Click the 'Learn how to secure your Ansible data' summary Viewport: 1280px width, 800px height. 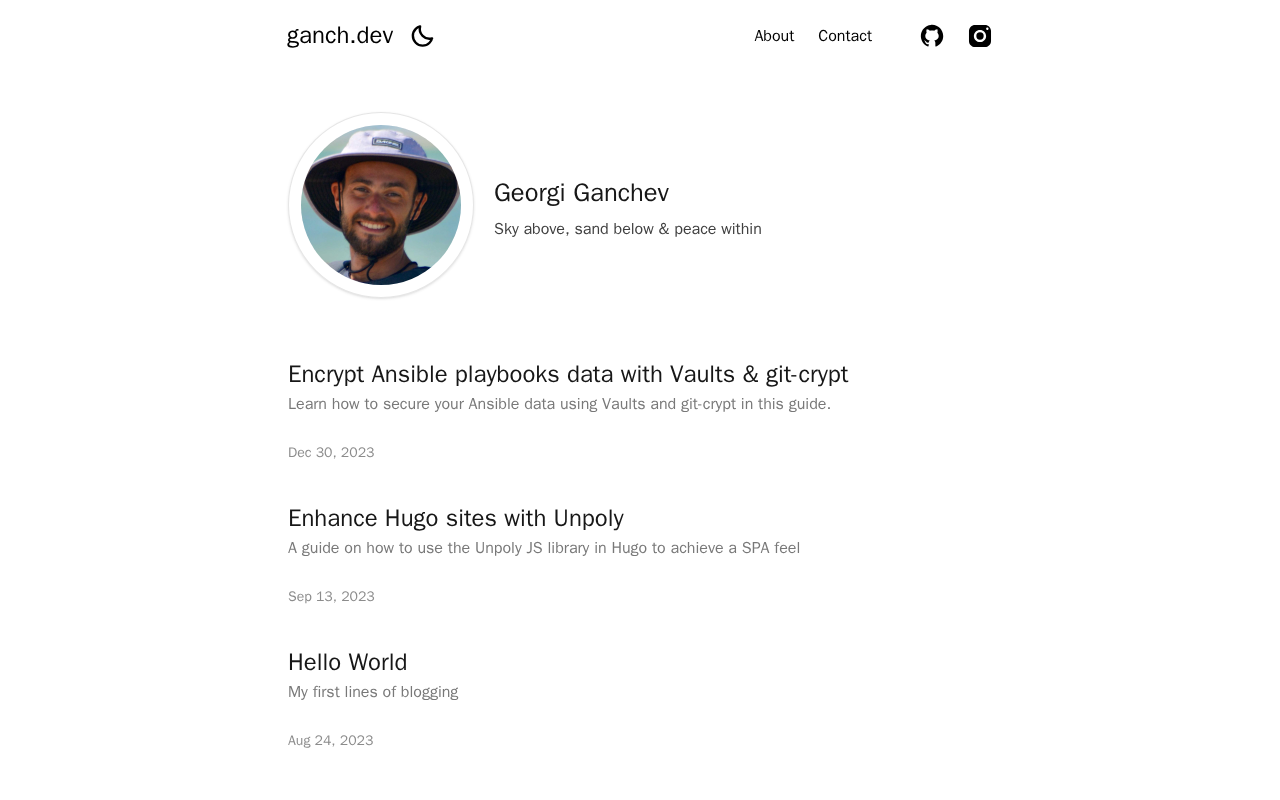click(x=559, y=404)
